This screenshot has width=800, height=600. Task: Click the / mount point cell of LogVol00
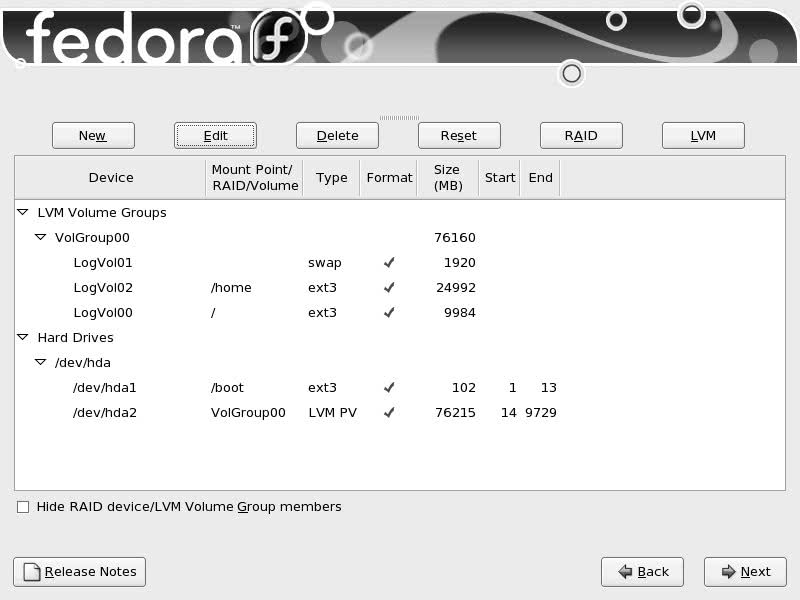pyautogui.click(x=213, y=313)
